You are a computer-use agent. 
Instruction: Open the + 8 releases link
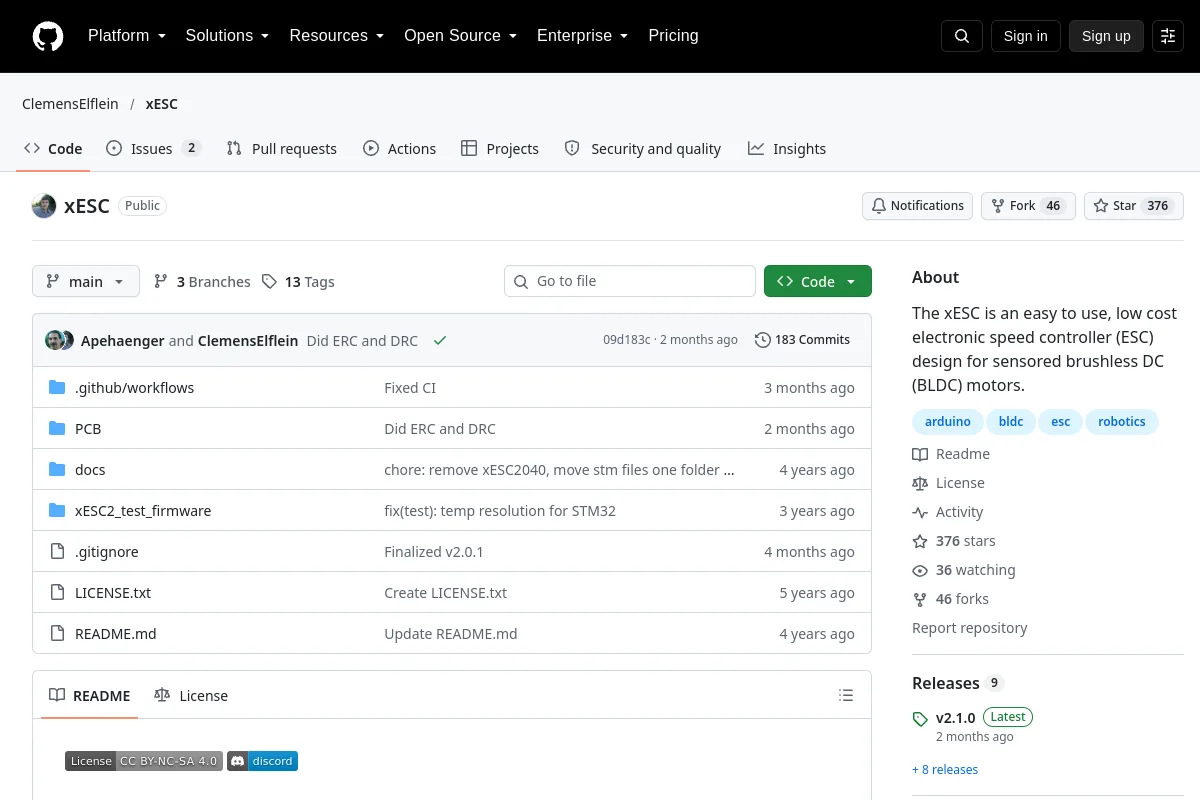(x=945, y=770)
